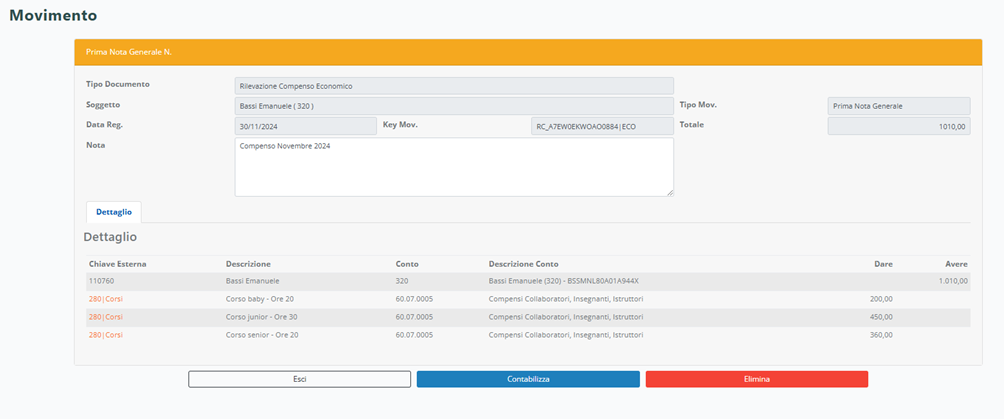Click the Esci button
This screenshot has width=1004, height=419.
tap(299, 379)
